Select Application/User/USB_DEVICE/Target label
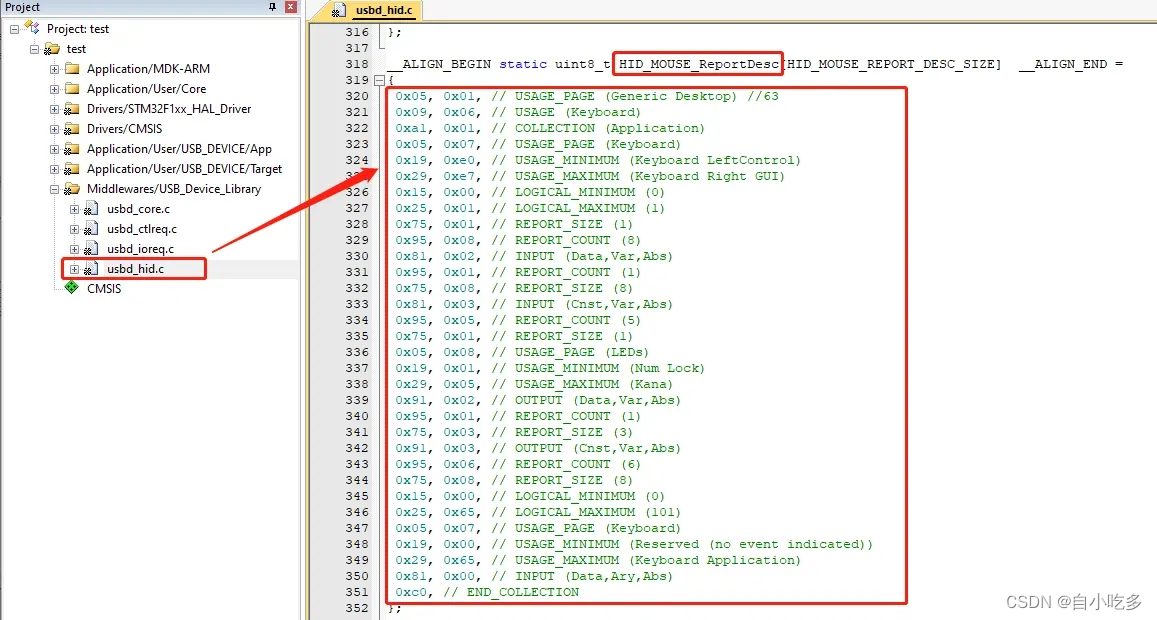This screenshot has width=1157, height=620. pos(184,168)
